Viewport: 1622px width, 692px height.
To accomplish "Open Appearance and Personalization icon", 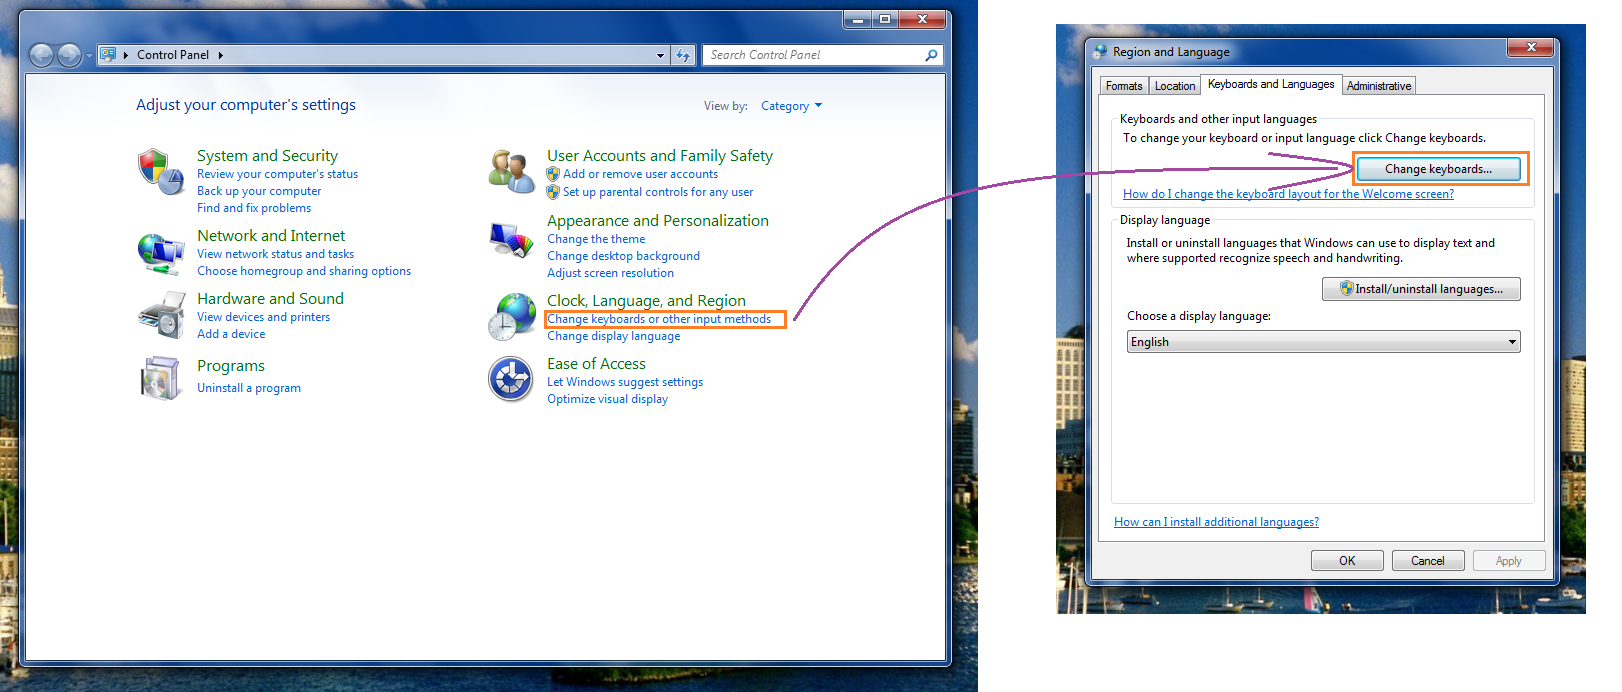I will click(x=511, y=241).
